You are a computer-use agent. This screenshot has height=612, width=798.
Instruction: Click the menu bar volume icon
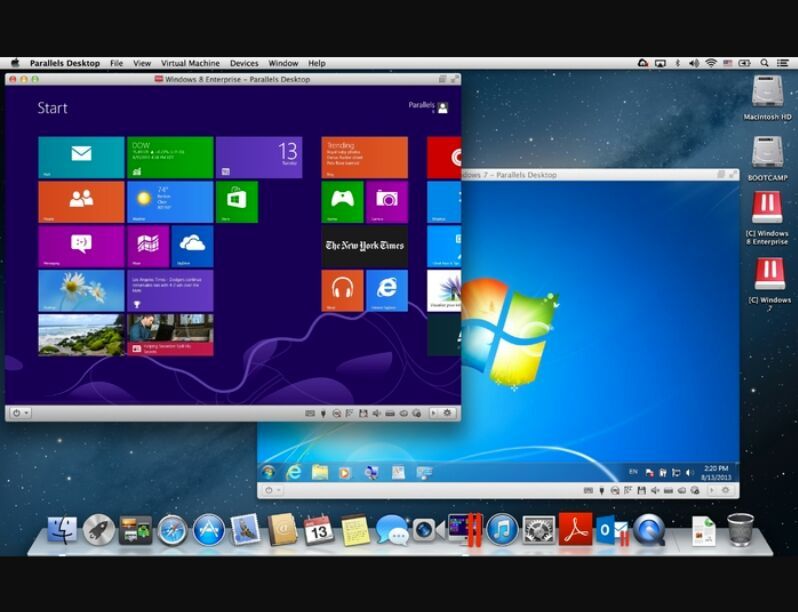[694, 63]
